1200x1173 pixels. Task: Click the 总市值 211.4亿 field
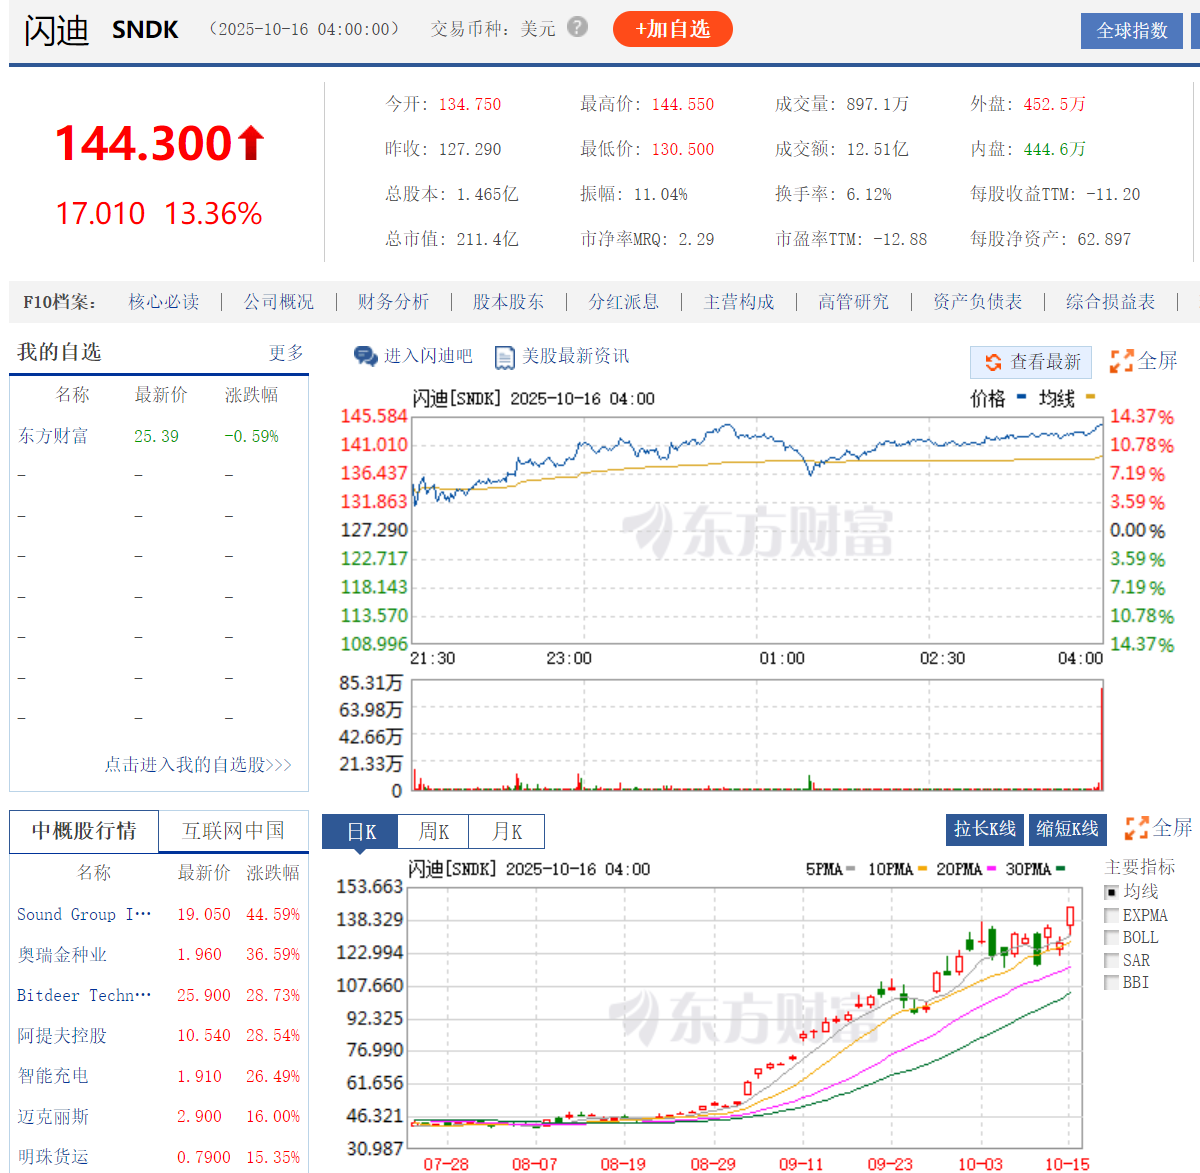pos(452,239)
